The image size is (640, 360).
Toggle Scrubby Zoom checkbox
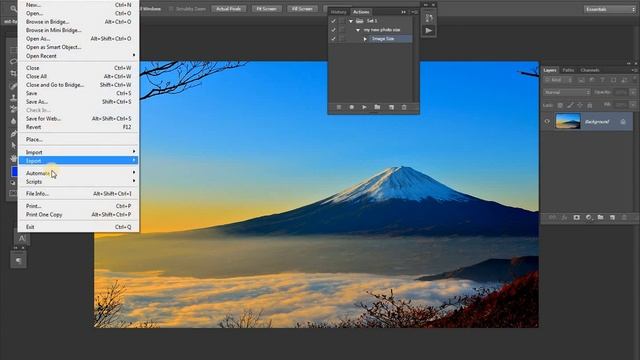(x=171, y=9)
